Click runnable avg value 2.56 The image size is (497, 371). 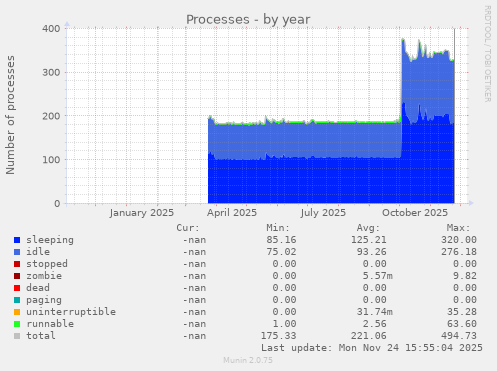(375, 324)
